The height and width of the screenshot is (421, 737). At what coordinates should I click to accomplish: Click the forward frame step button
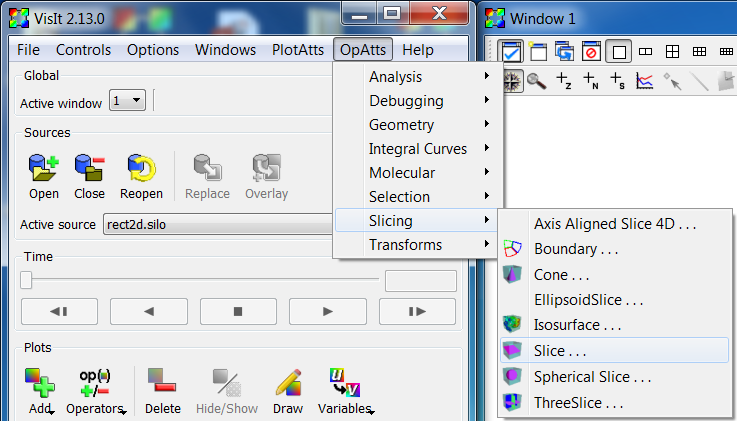click(417, 311)
